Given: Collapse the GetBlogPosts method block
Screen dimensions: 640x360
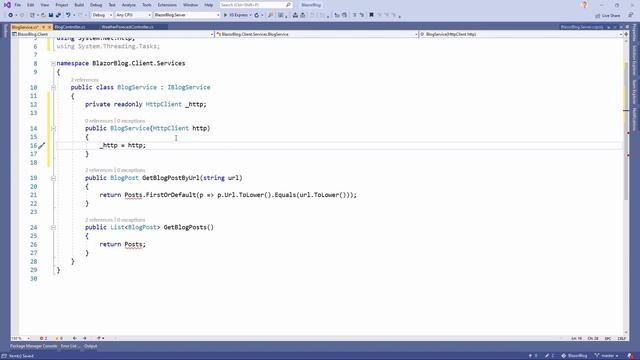Looking at the screenshot, I should tap(53, 228).
